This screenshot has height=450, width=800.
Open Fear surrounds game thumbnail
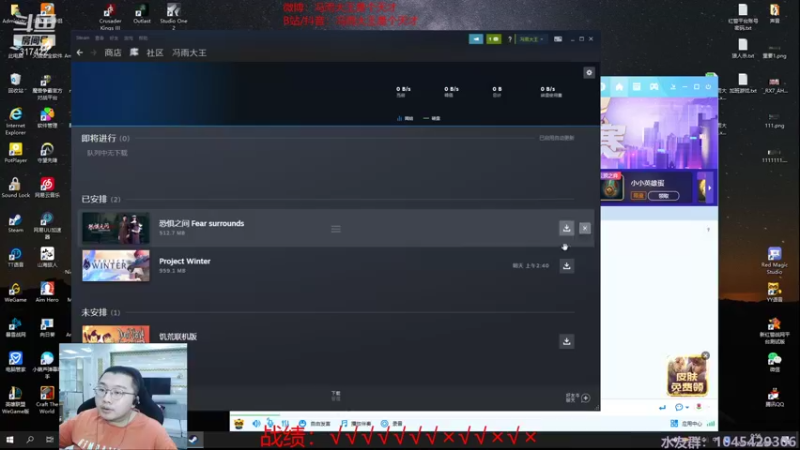click(116, 228)
